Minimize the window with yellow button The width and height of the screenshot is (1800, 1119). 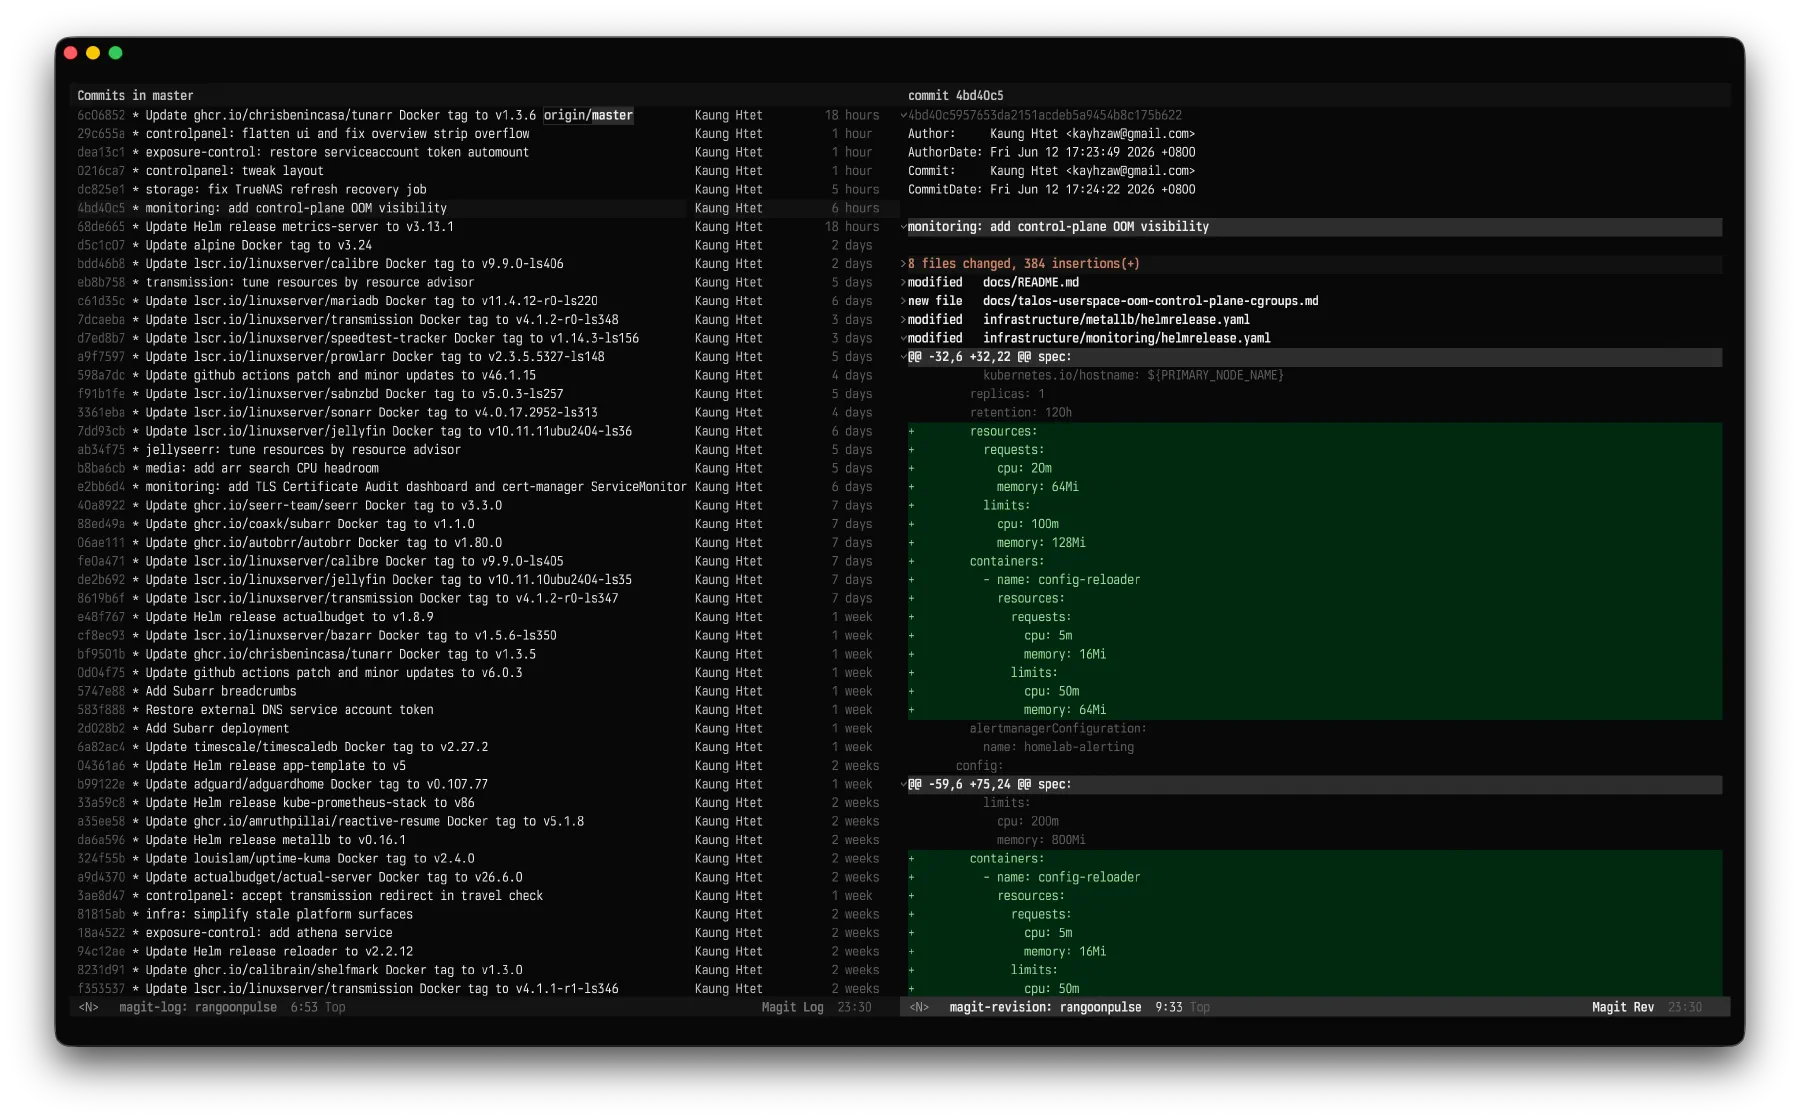tap(93, 53)
